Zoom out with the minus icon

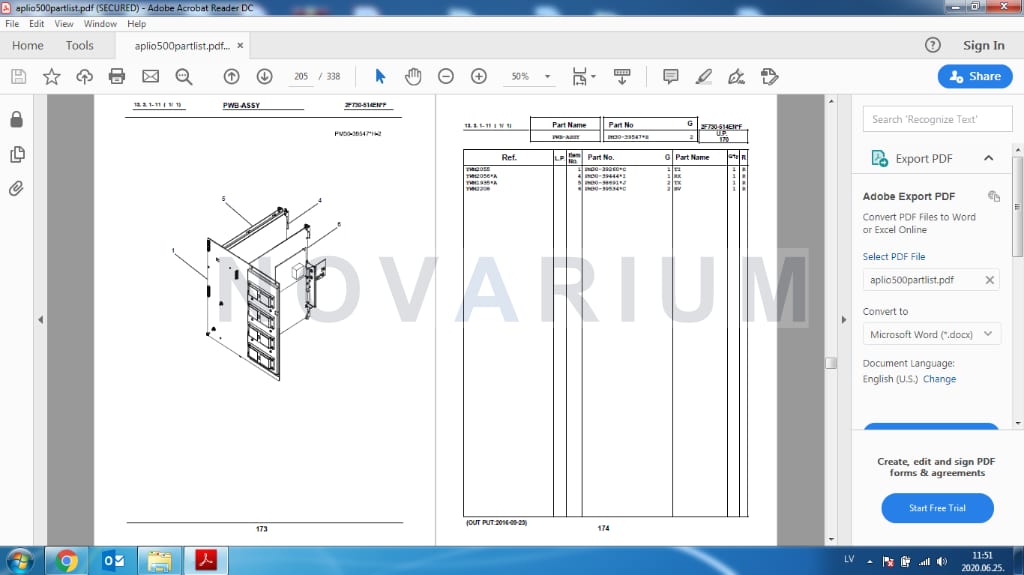coord(446,76)
